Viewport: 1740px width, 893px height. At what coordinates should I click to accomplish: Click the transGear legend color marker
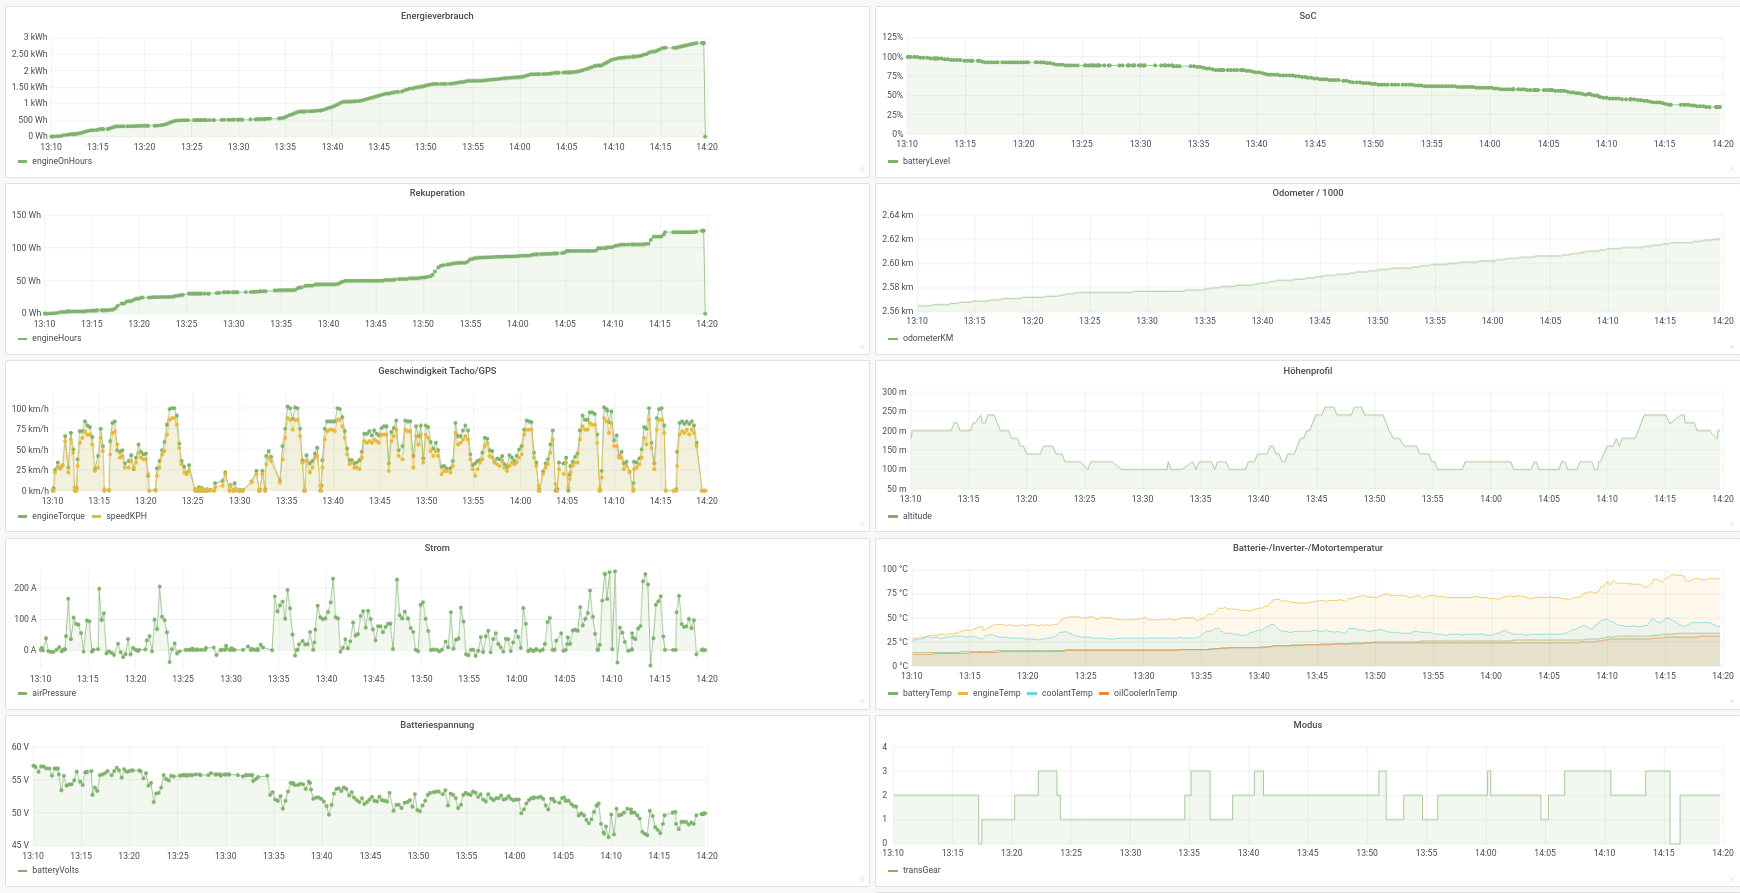tap(893, 870)
